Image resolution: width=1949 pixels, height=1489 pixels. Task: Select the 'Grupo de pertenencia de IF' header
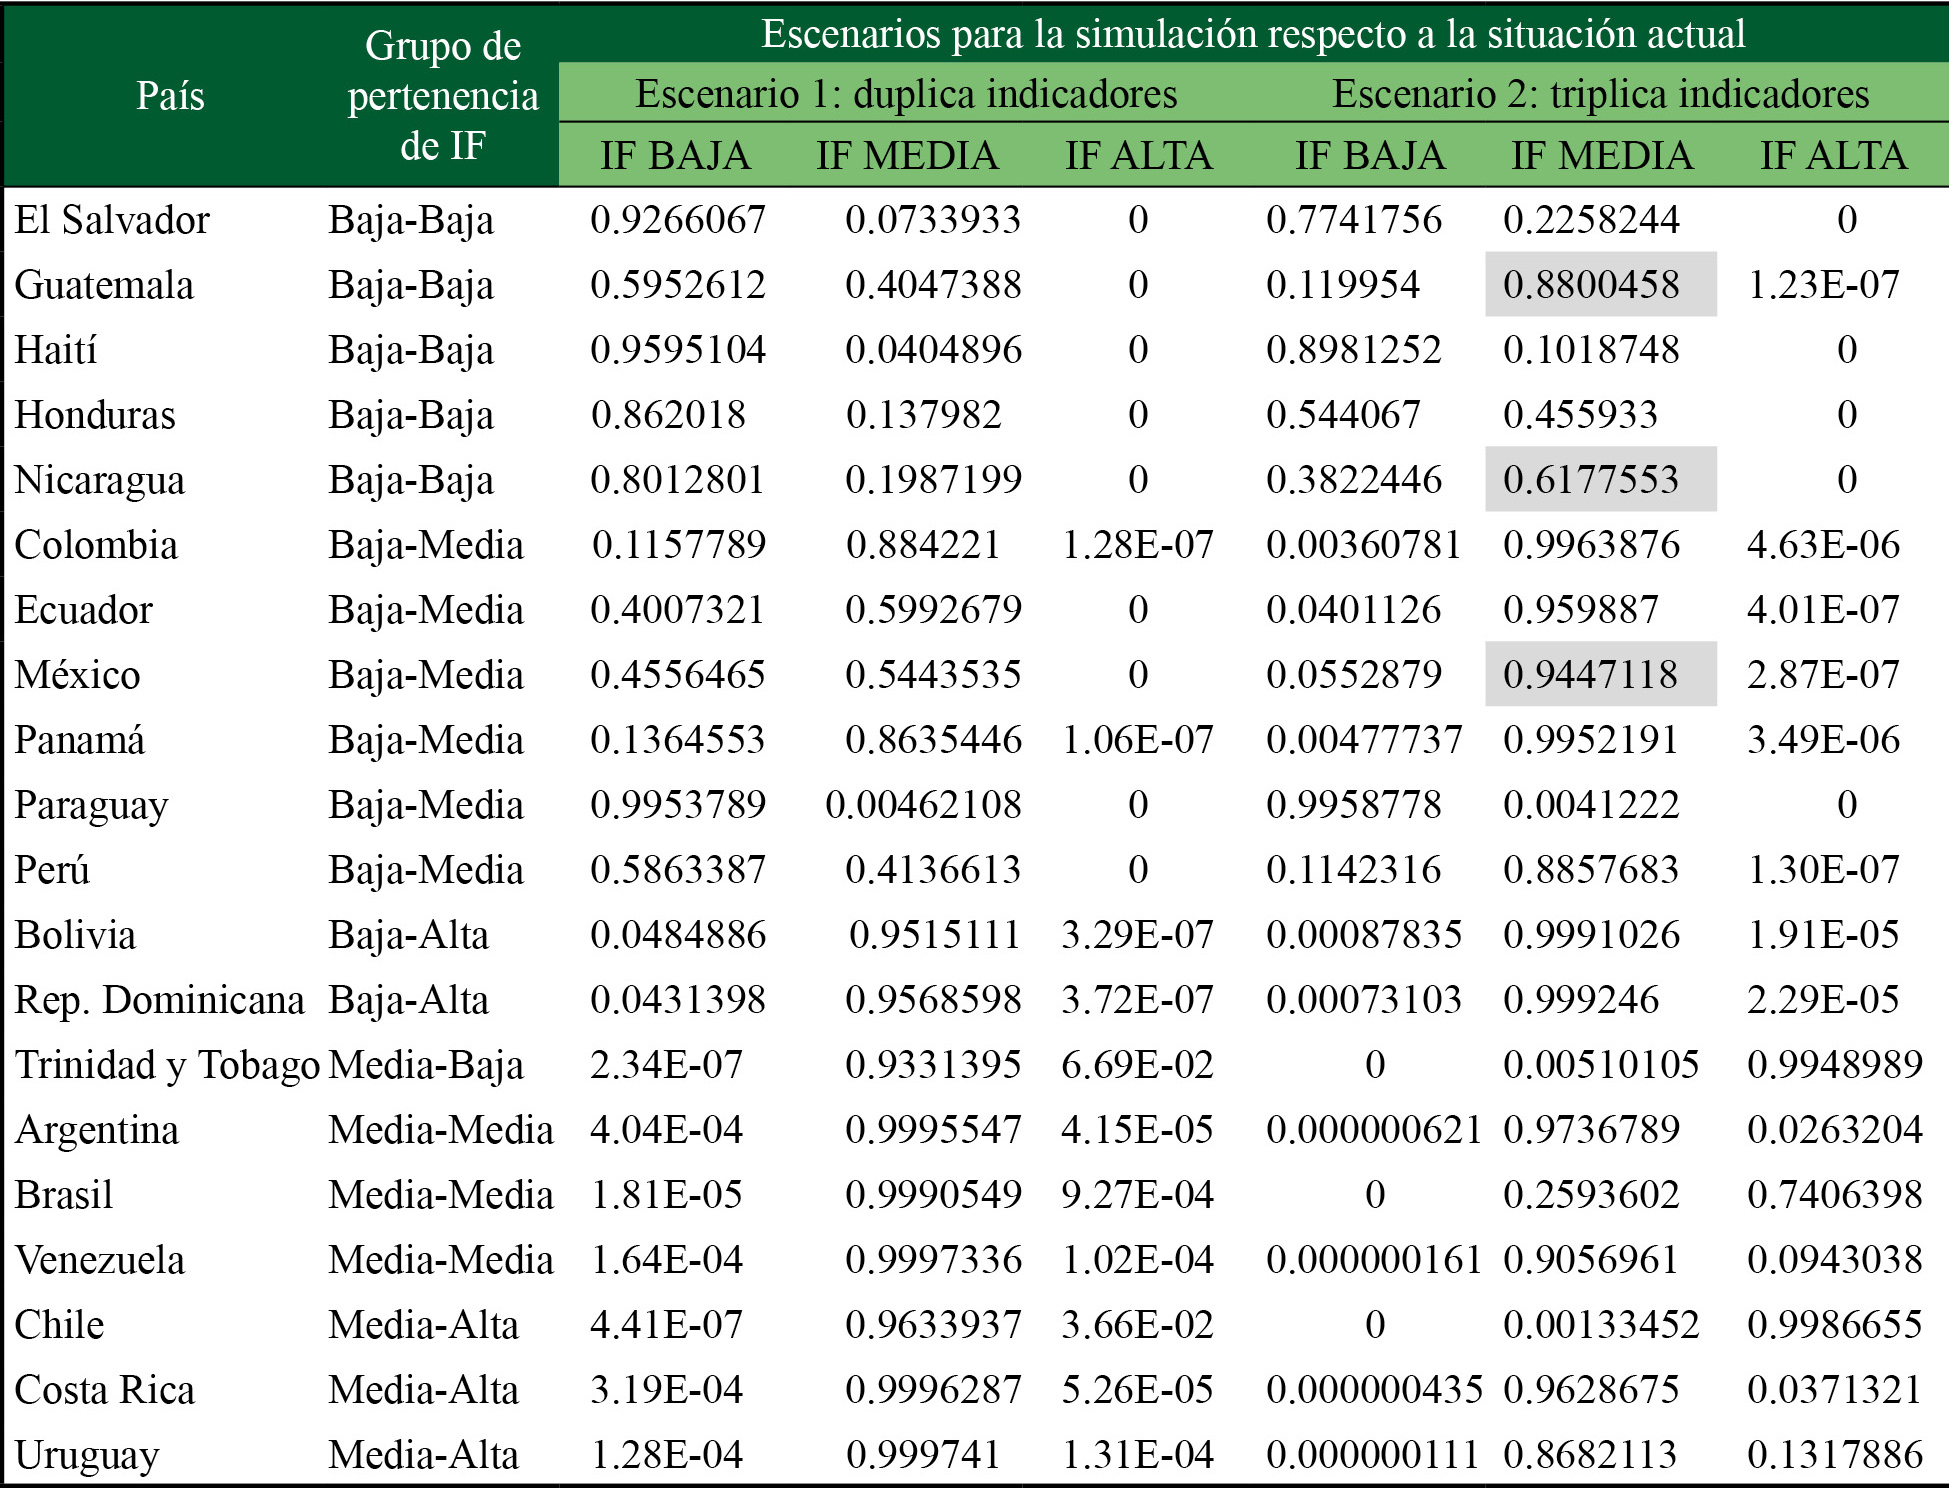[442, 96]
